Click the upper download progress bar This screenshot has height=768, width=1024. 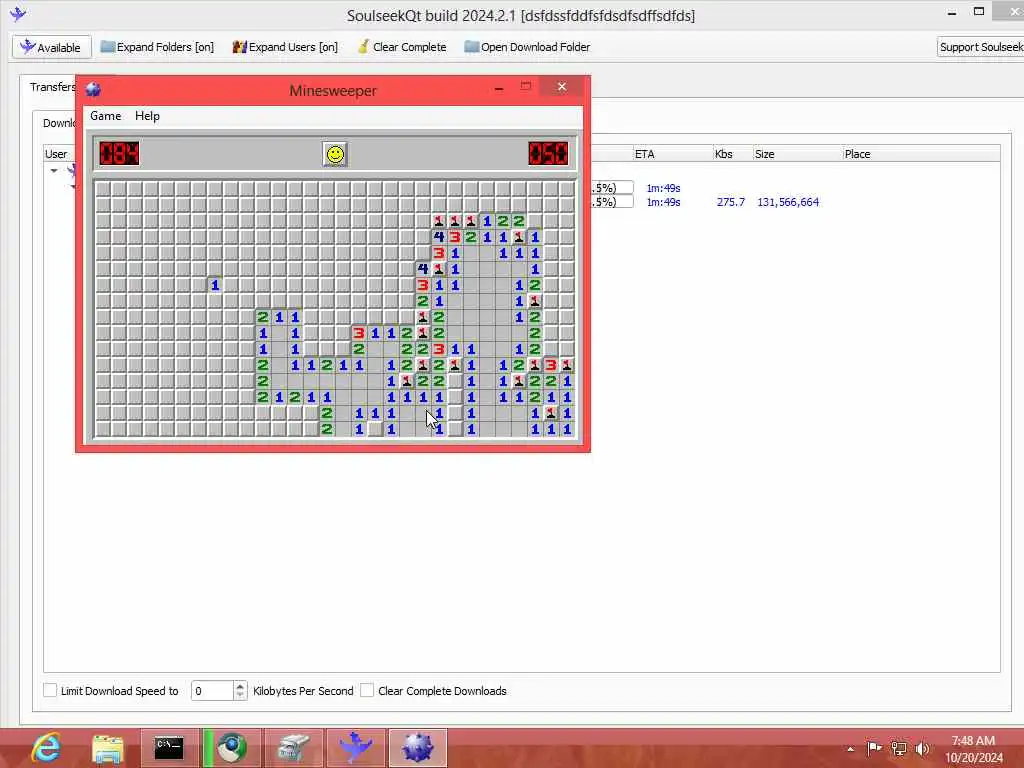click(x=612, y=188)
